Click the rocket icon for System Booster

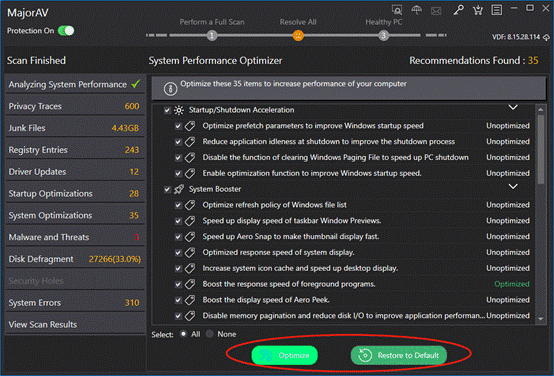coord(179,189)
